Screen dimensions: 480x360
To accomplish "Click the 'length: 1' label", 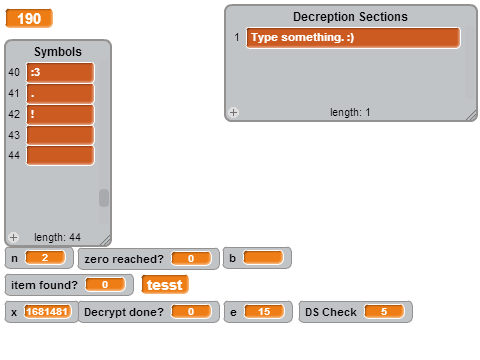I will click(x=350, y=112).
